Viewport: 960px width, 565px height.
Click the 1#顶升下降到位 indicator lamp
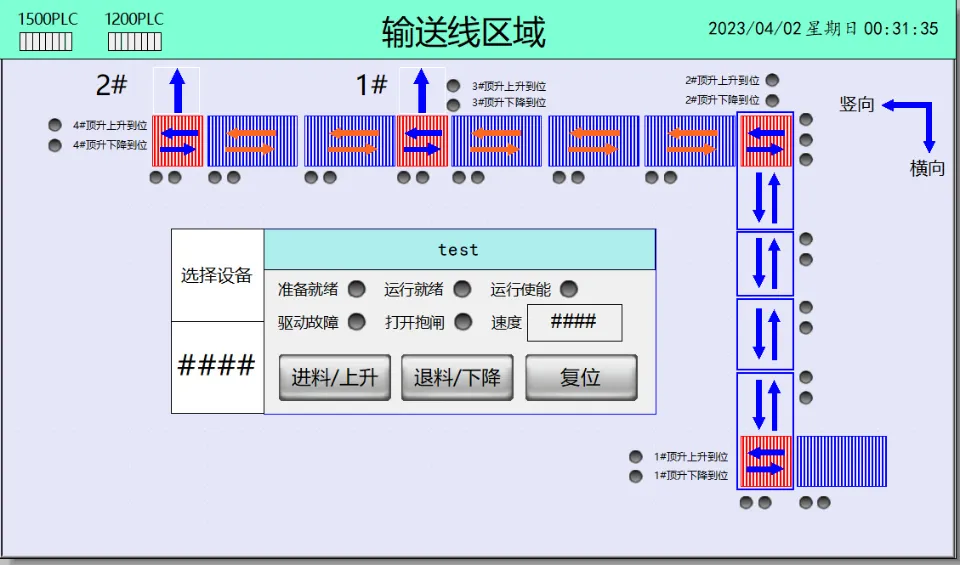click(x=636, y=476)
